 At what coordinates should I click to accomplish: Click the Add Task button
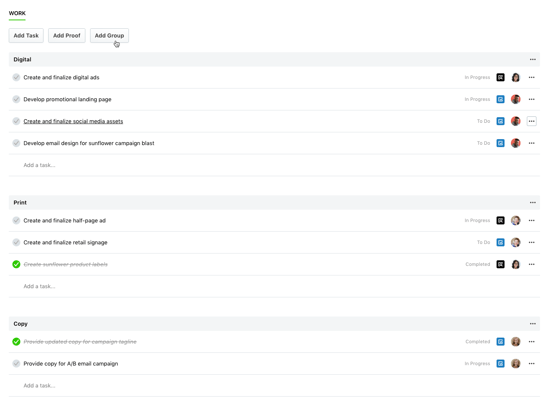(x=26, y=35)
